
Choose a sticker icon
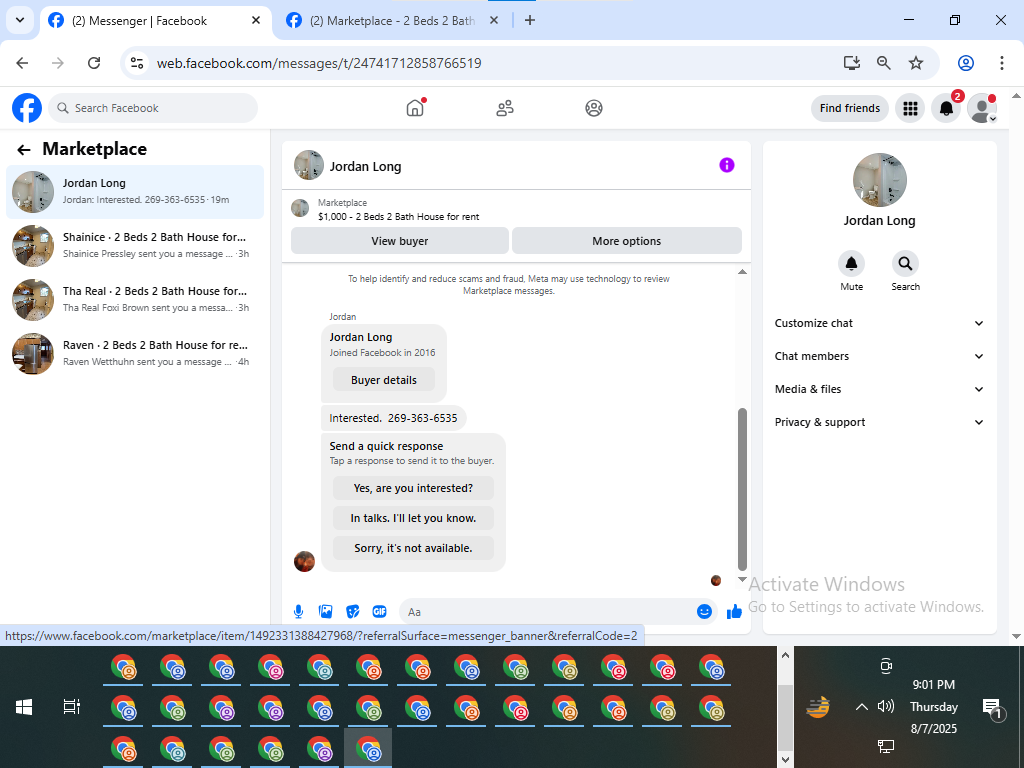pyautogui.click(x=353, y=611)
